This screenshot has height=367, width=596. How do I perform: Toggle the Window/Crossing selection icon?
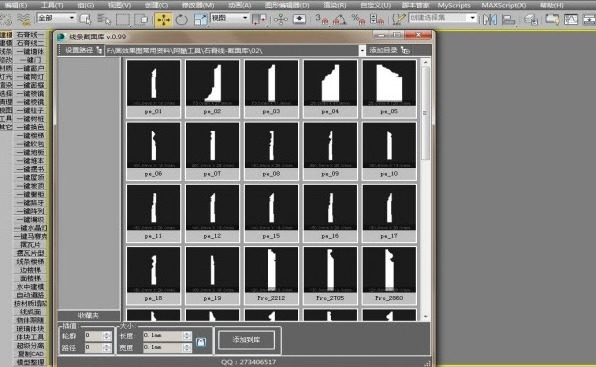point(141,19)
